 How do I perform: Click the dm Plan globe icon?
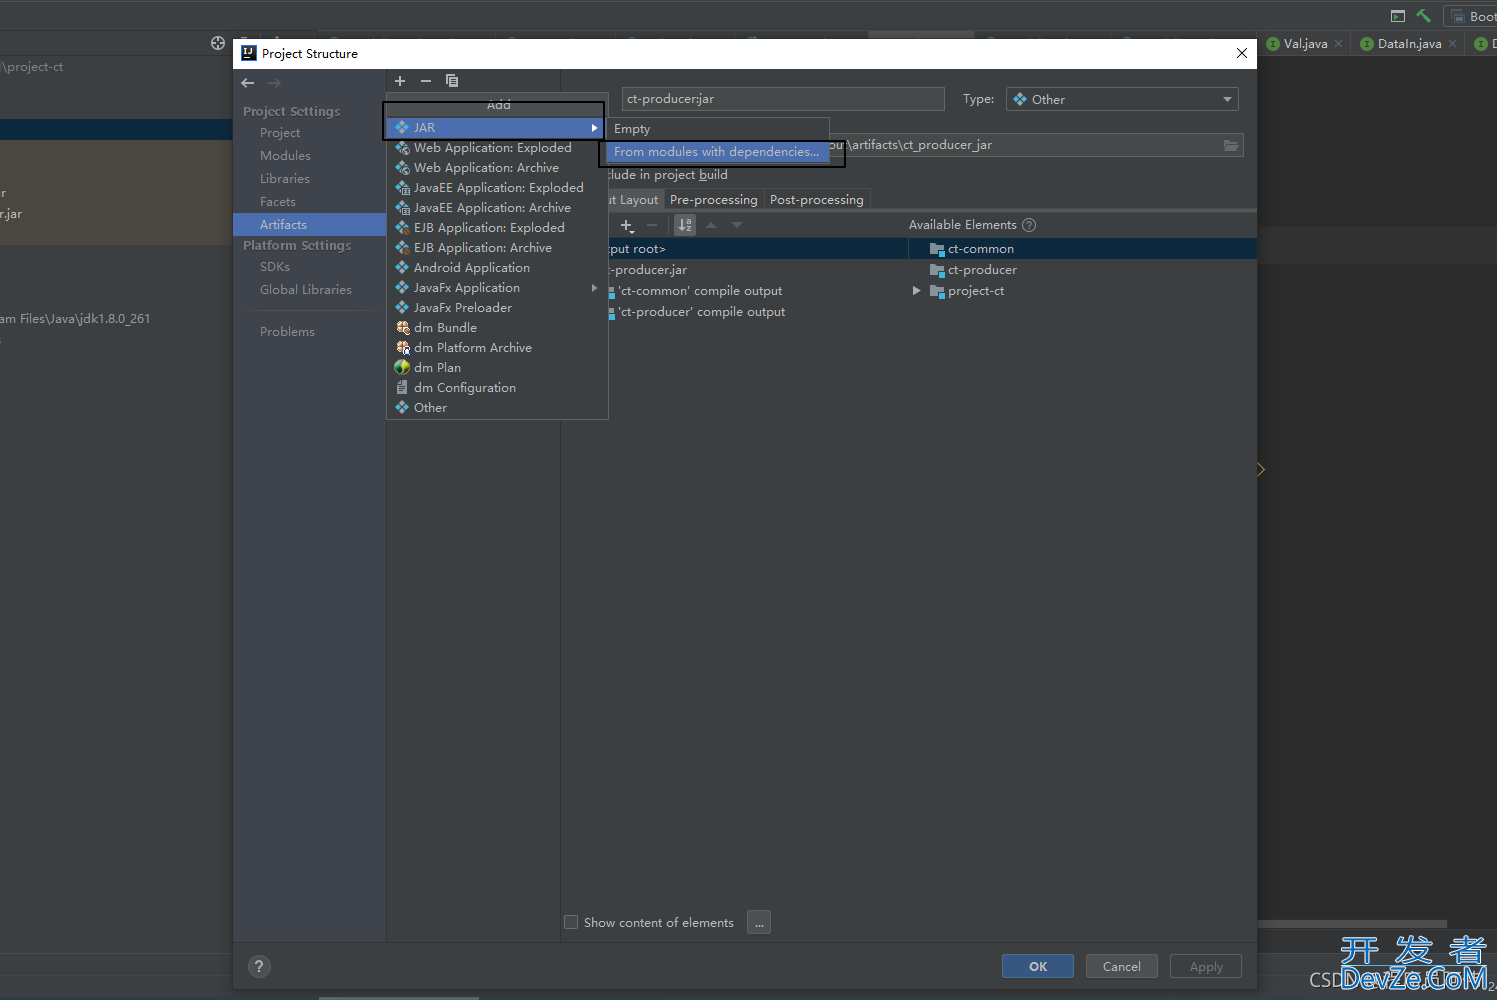(x=402, y=368)
